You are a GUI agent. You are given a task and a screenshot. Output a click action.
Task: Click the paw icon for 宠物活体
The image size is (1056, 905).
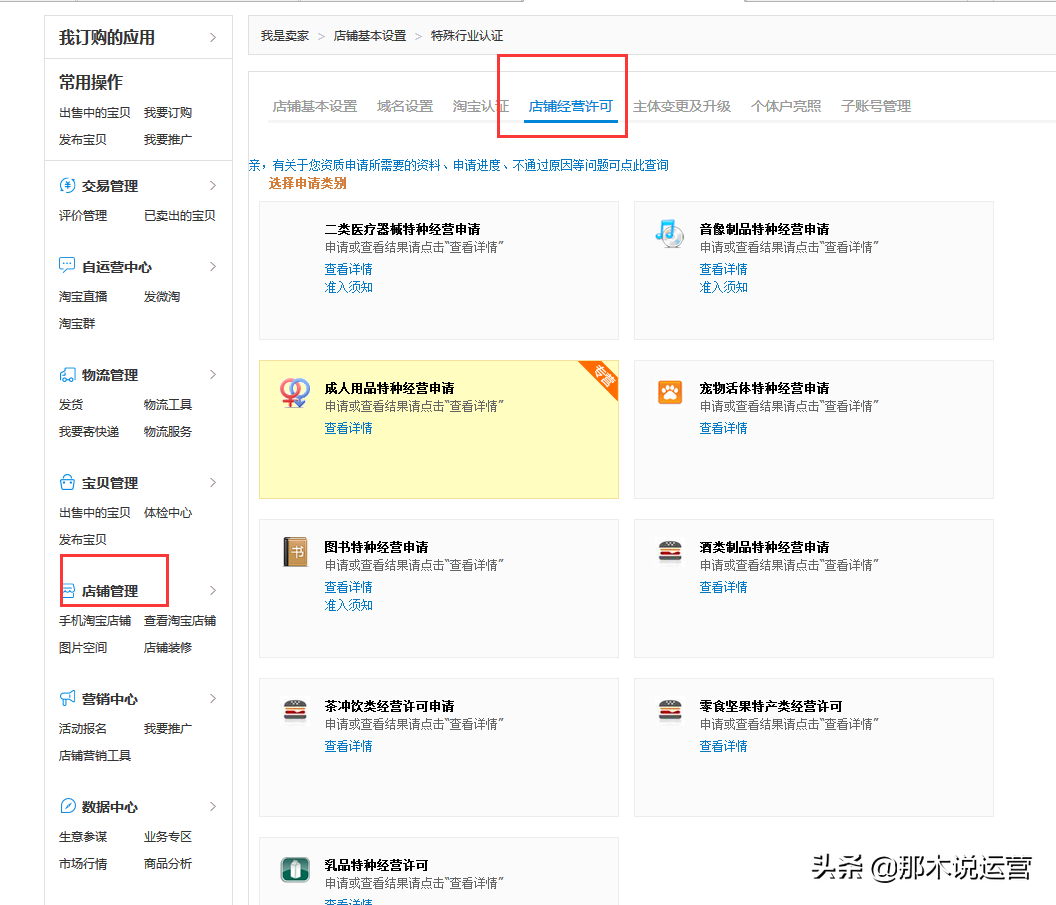pos(670,392)
